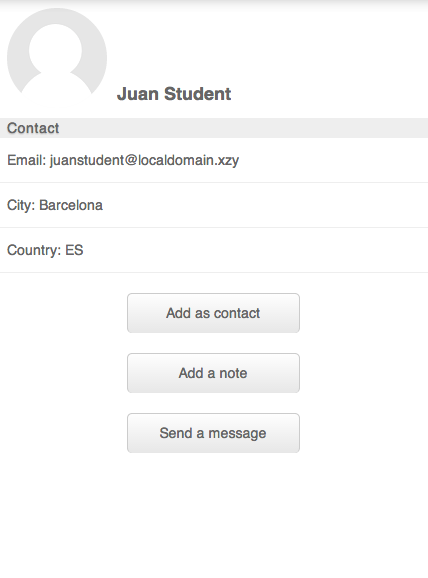The image size is (428, 578).
Task: Open the Add a note button
Action: (x=213, y=373)
